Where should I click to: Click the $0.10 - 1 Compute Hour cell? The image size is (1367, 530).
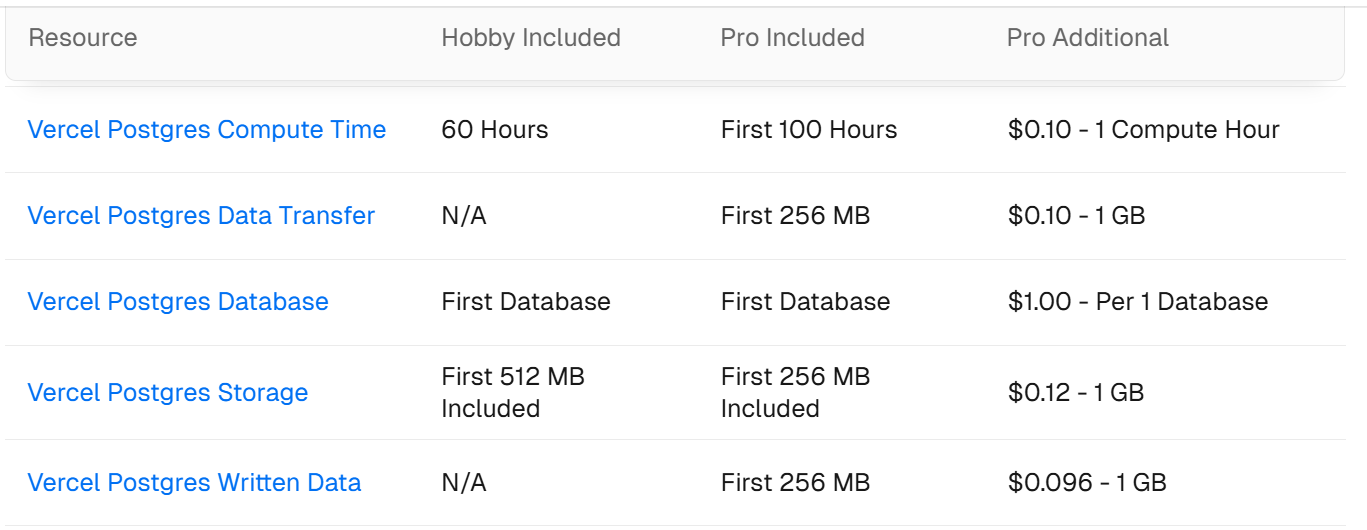1143,130
